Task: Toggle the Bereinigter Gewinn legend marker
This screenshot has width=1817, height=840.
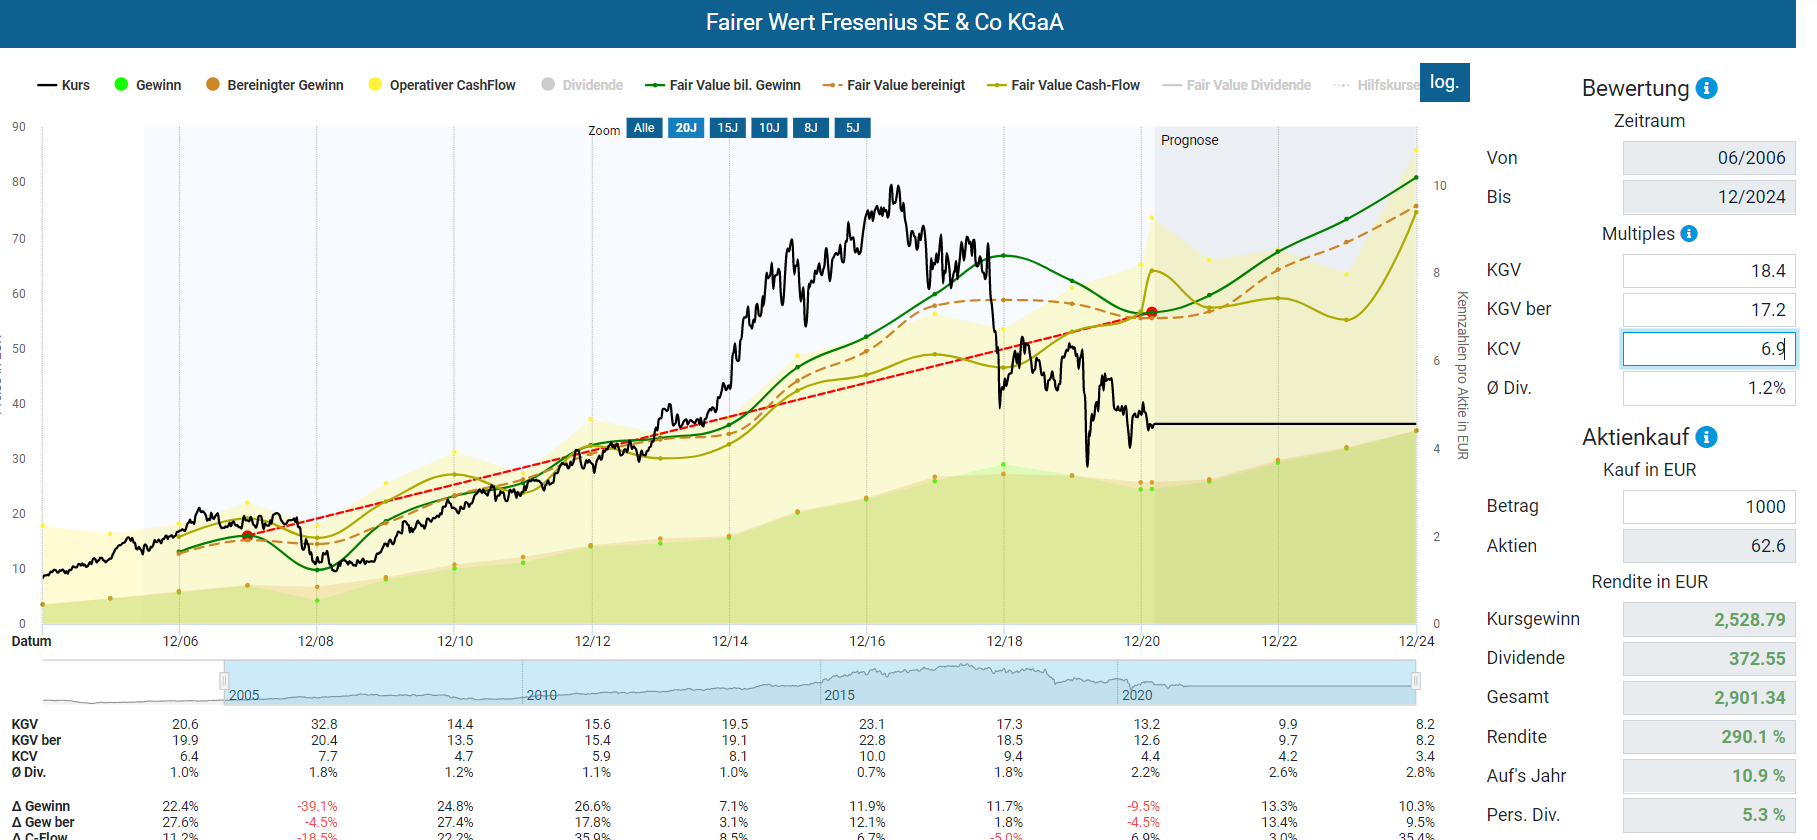Action: click(213, 85)
